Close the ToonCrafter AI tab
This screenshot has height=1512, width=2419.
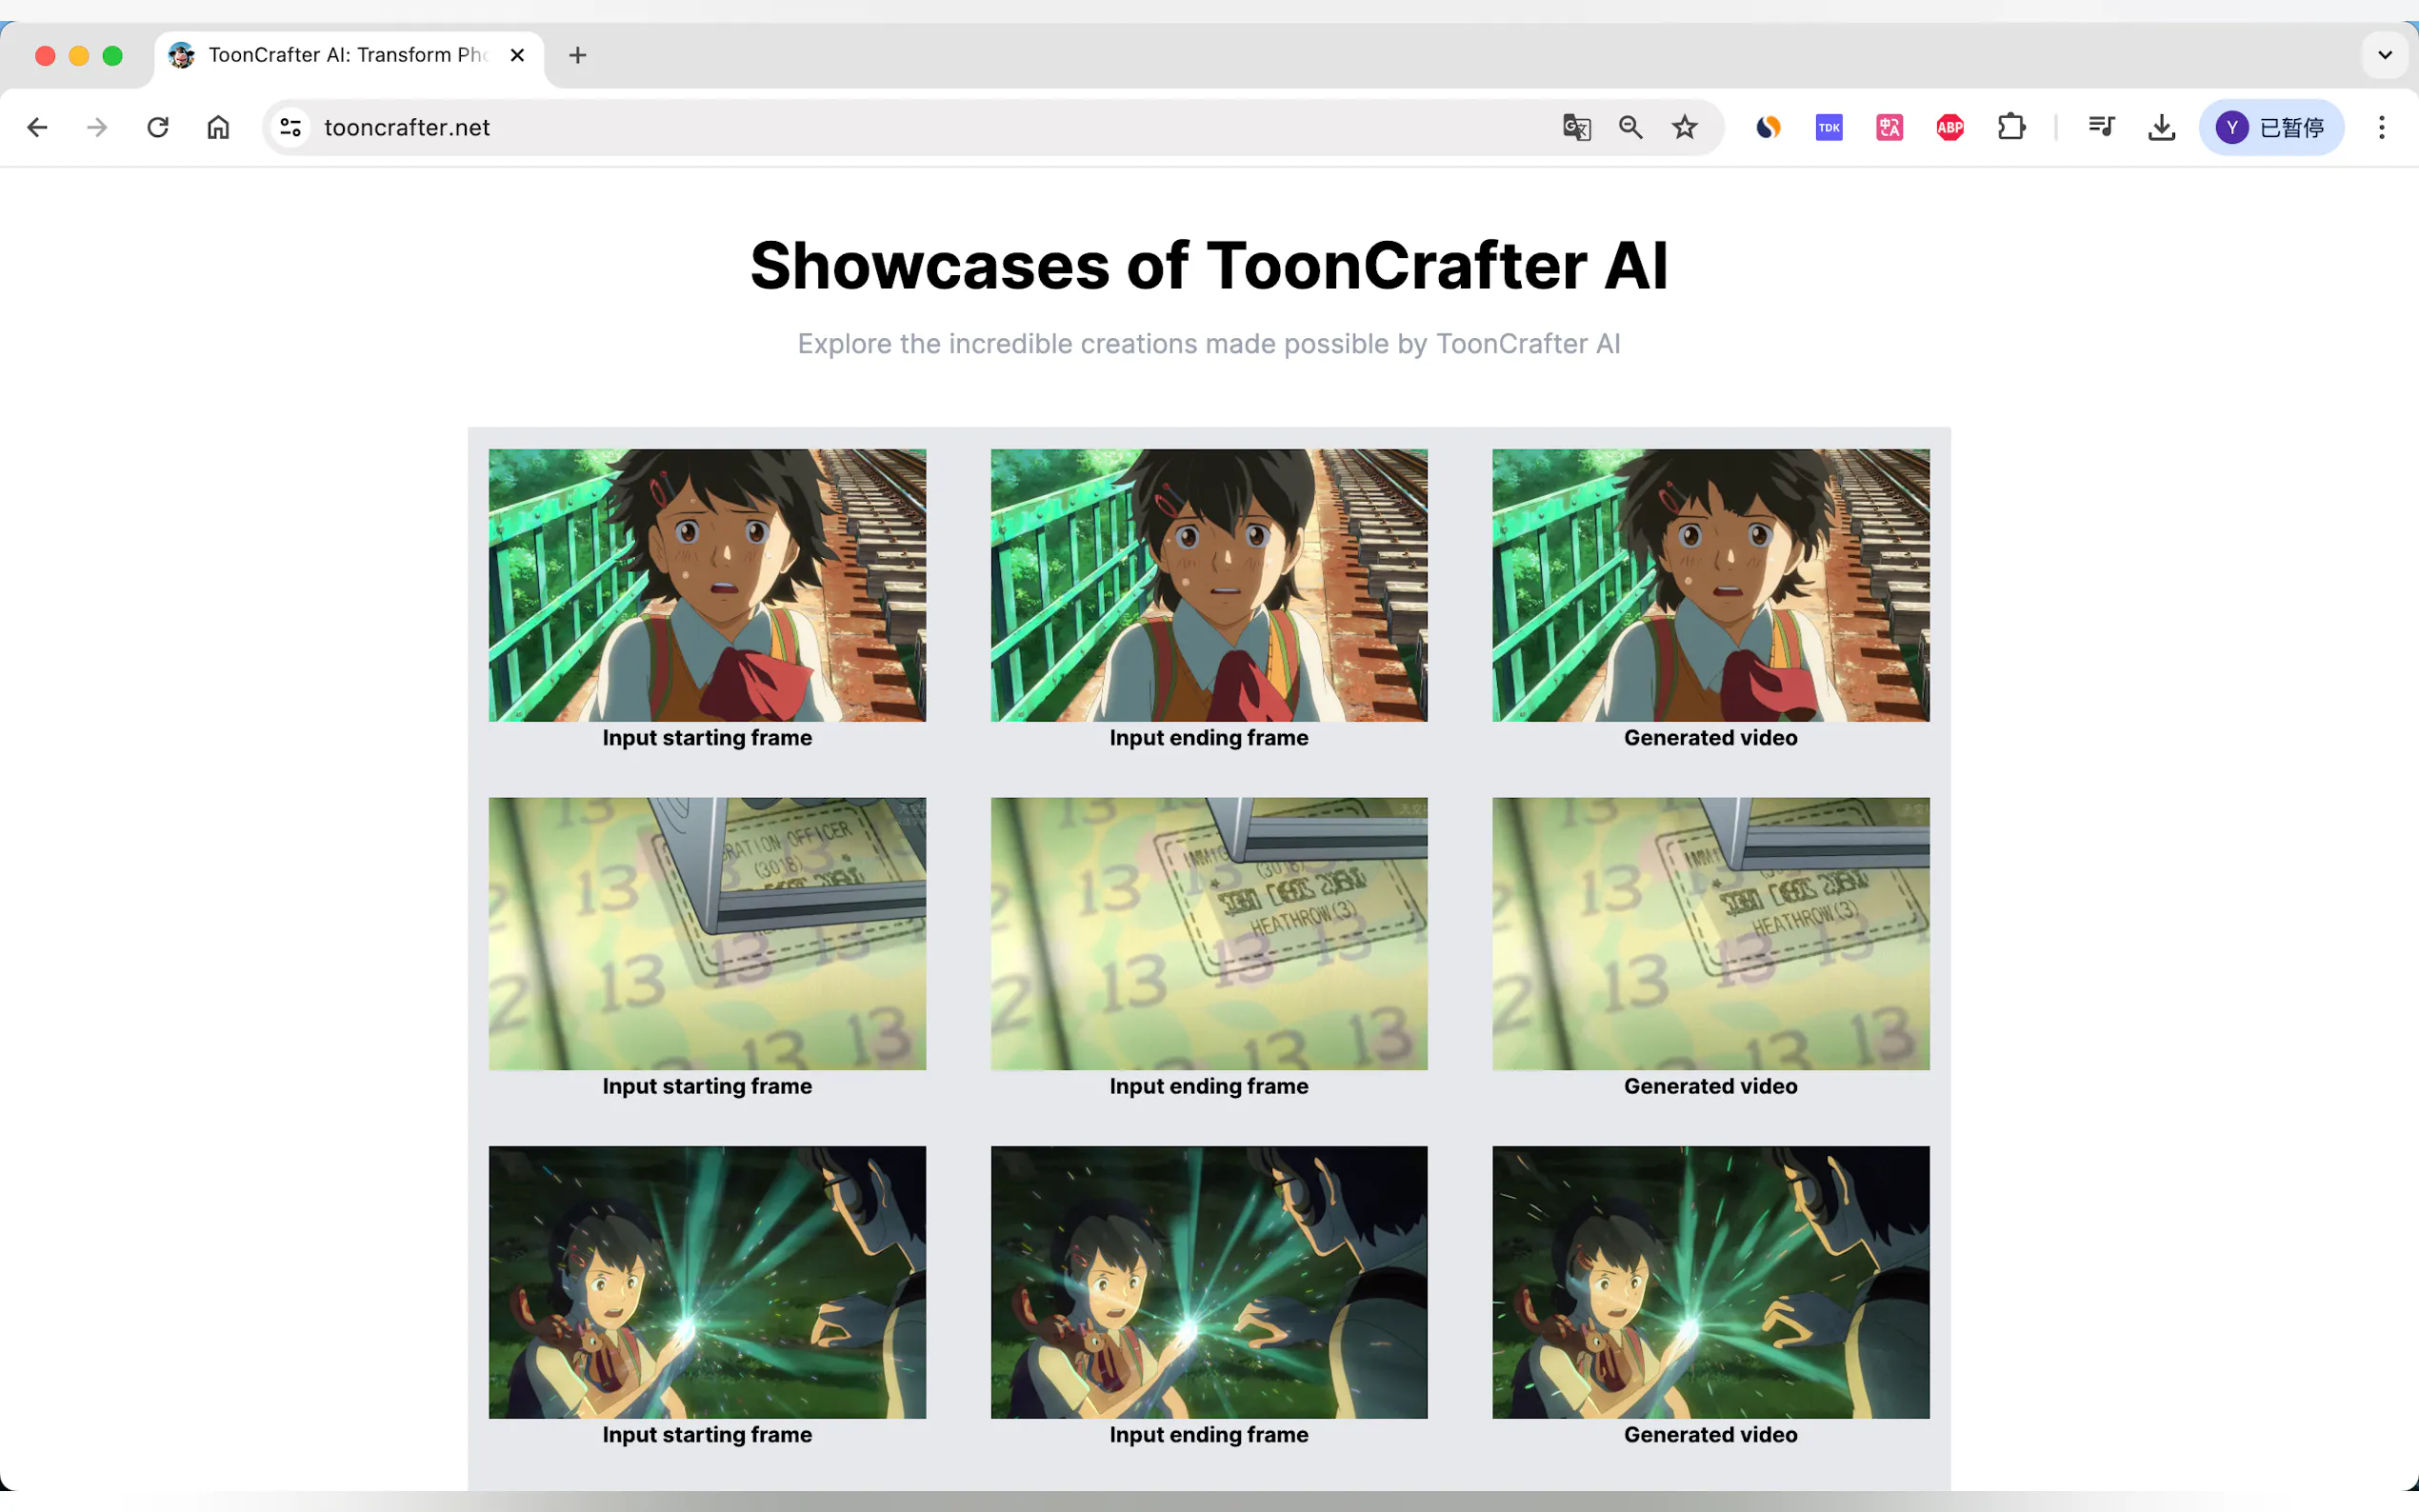pos(517,55)
